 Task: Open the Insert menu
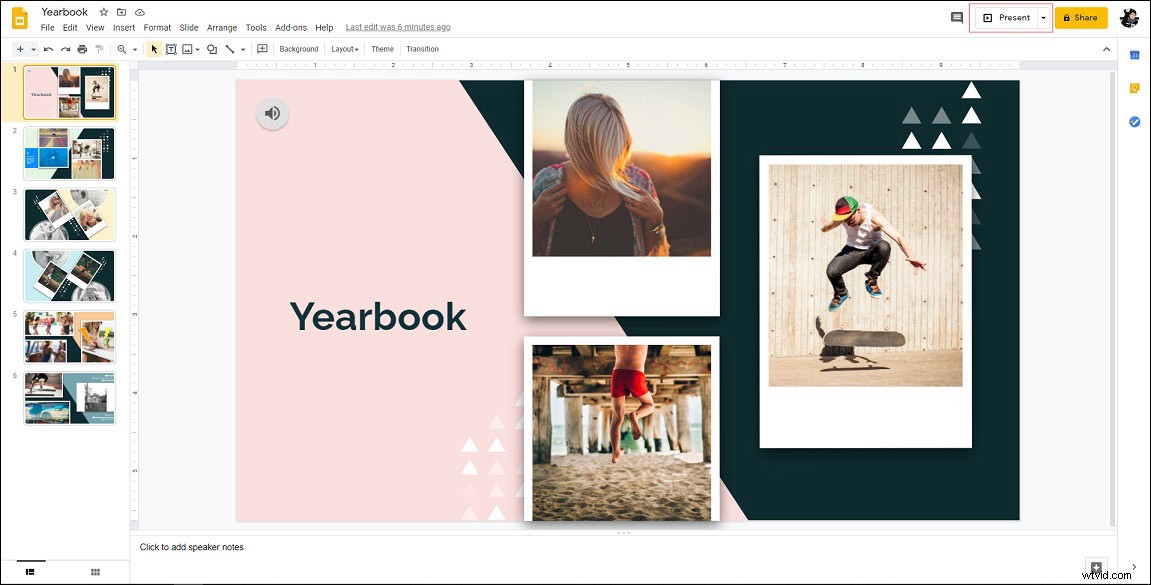point(123,27)
